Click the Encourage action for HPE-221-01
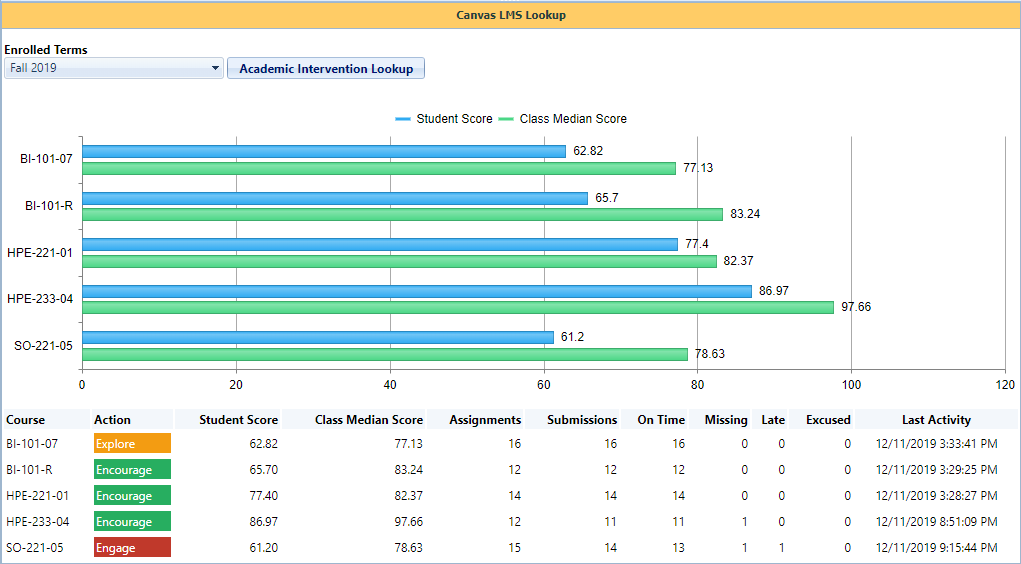1021x564 pixels. click(x=132, y=496)
